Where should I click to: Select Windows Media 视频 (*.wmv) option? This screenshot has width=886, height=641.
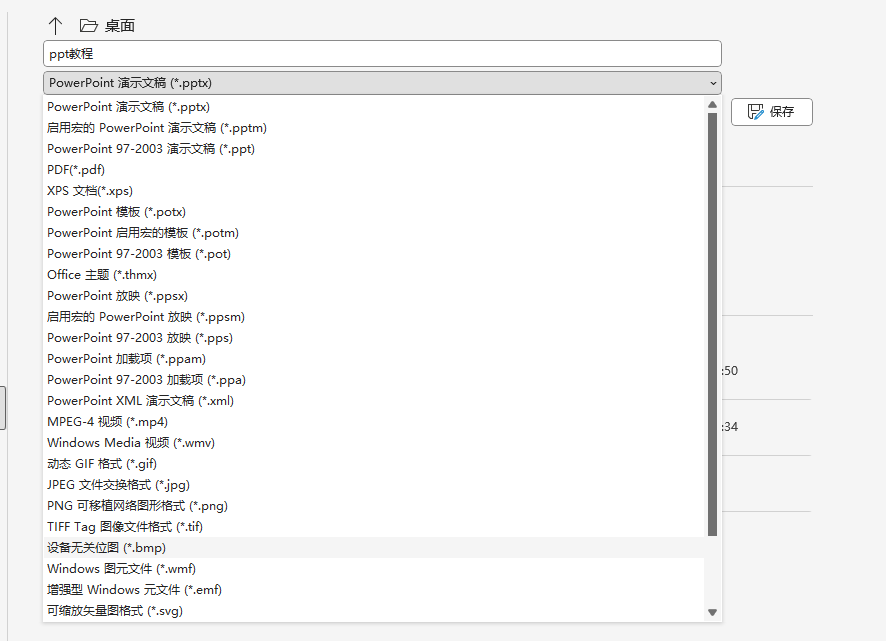[x=130, y=443]
